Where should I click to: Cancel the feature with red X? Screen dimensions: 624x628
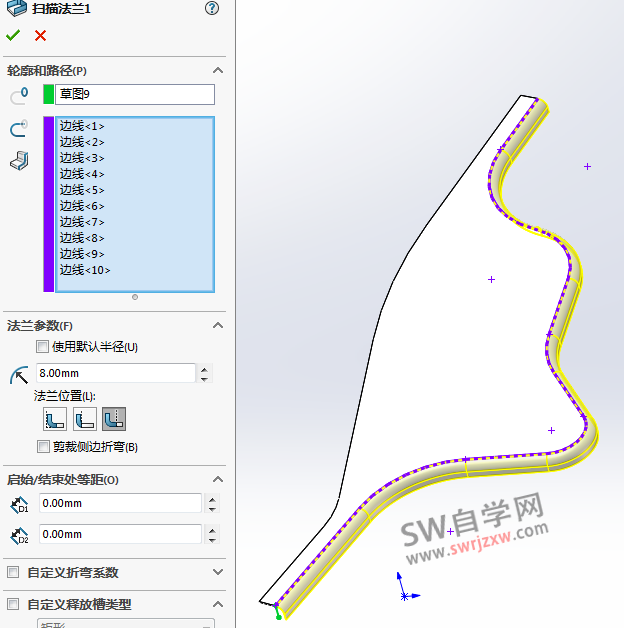point(40,35)
